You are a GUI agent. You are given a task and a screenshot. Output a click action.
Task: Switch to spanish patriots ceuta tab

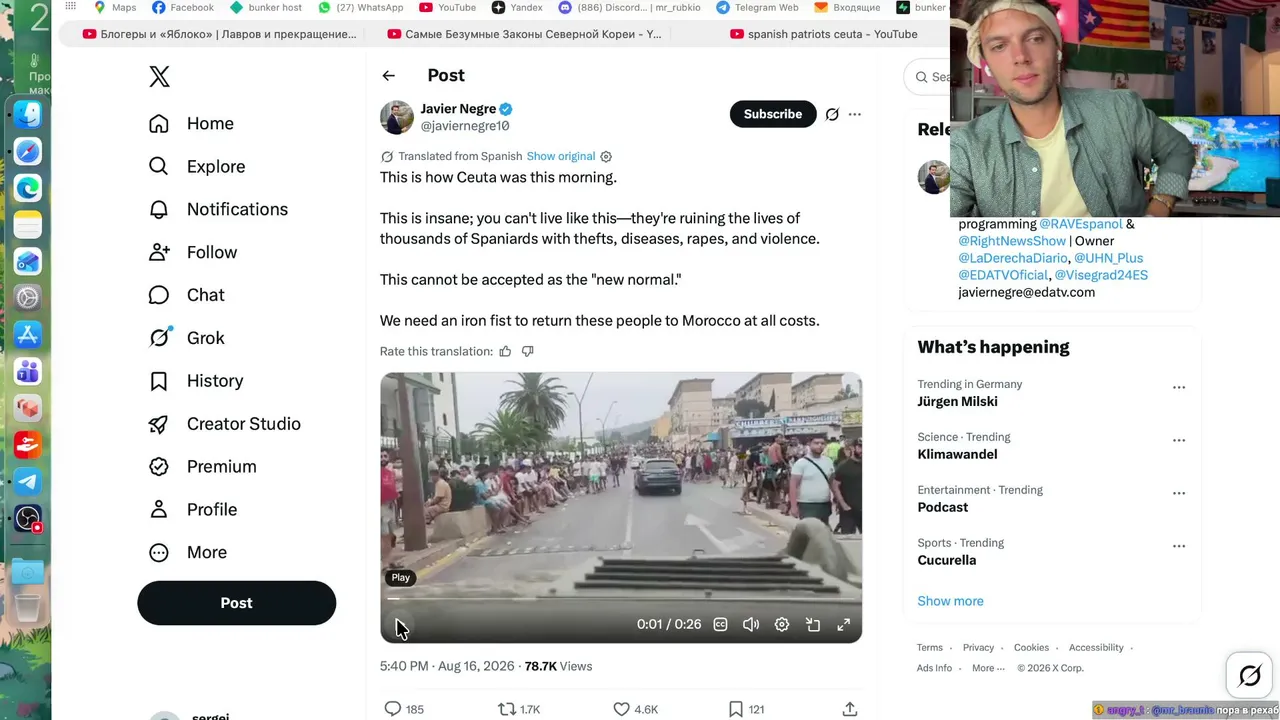tap(823, 34)
